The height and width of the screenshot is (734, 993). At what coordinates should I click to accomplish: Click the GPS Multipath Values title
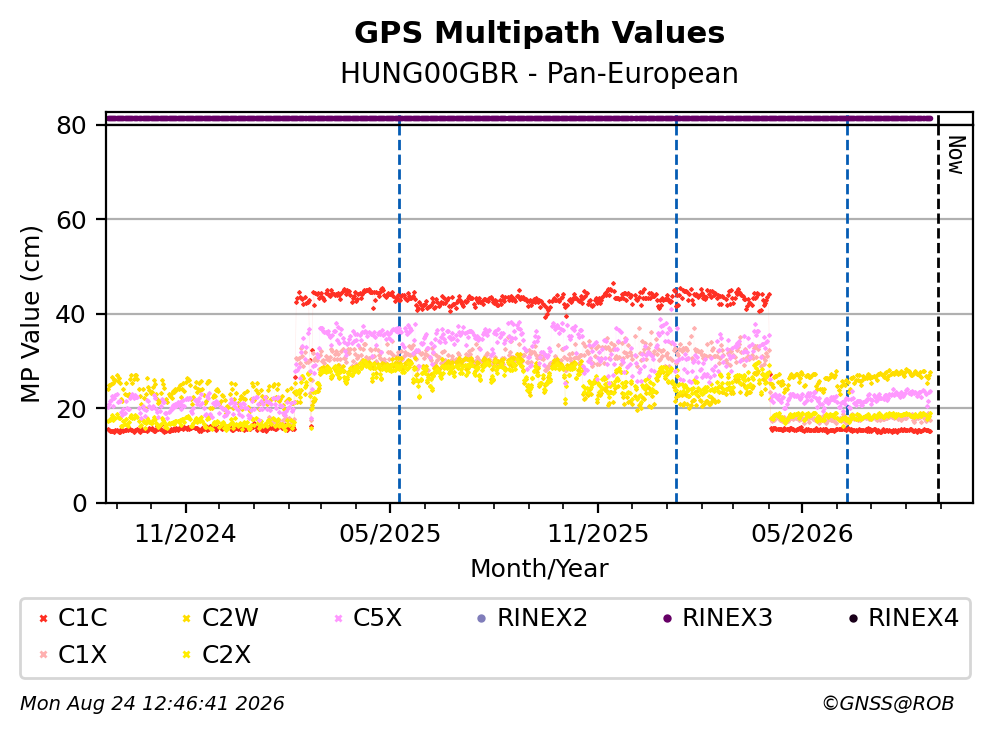point(539,33)
